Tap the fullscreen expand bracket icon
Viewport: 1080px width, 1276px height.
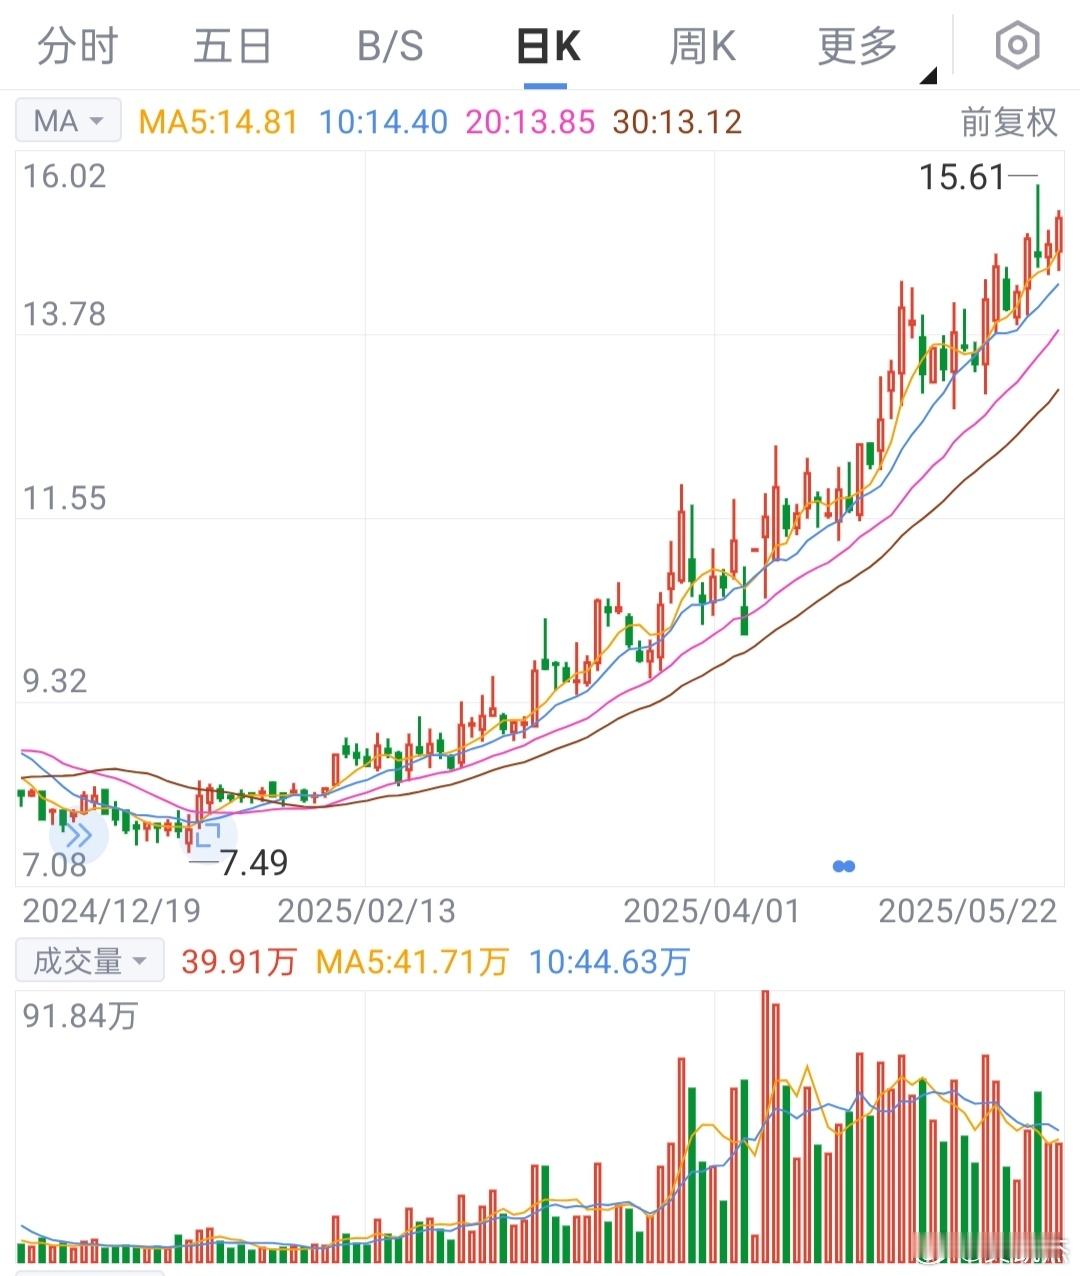click(x=208, y=836)
